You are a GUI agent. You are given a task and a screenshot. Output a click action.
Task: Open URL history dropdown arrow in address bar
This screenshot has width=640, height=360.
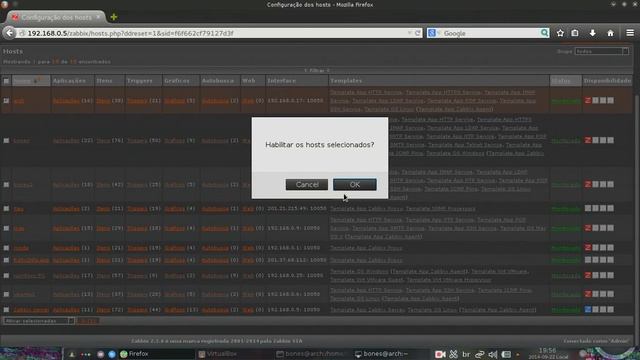(409, 33)
